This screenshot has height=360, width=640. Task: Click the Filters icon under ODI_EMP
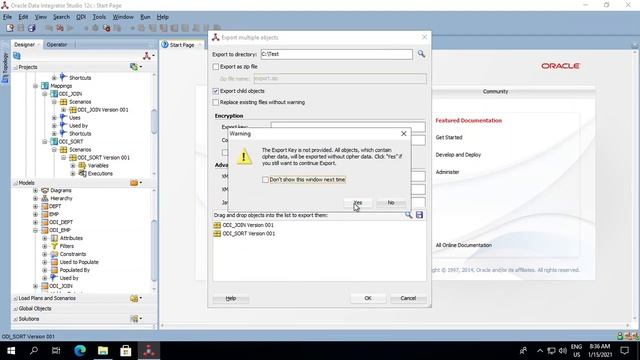(54, 246)
